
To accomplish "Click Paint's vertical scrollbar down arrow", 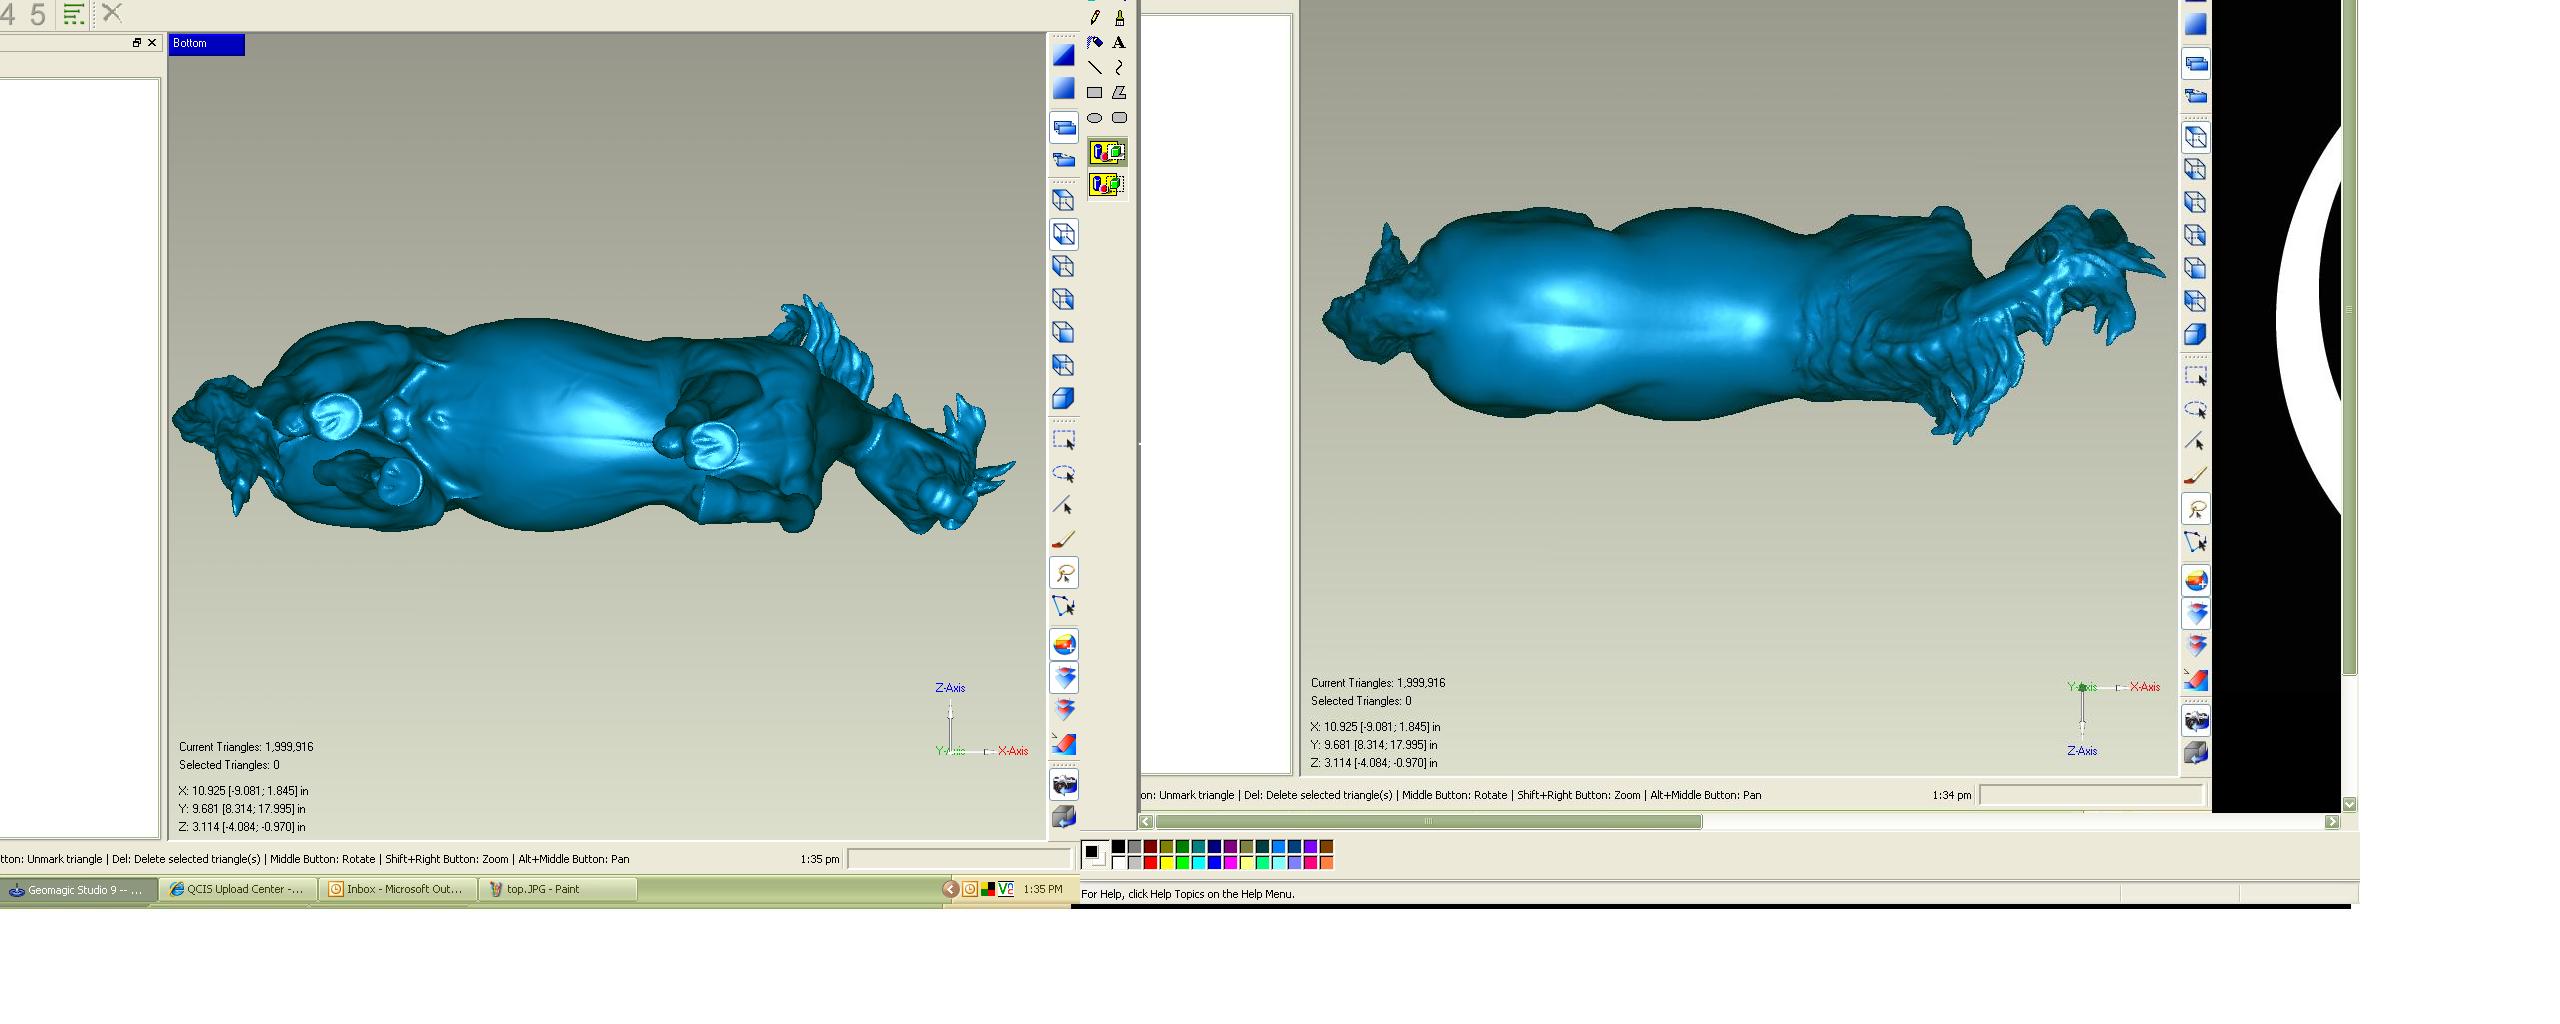I will 2350,803.
